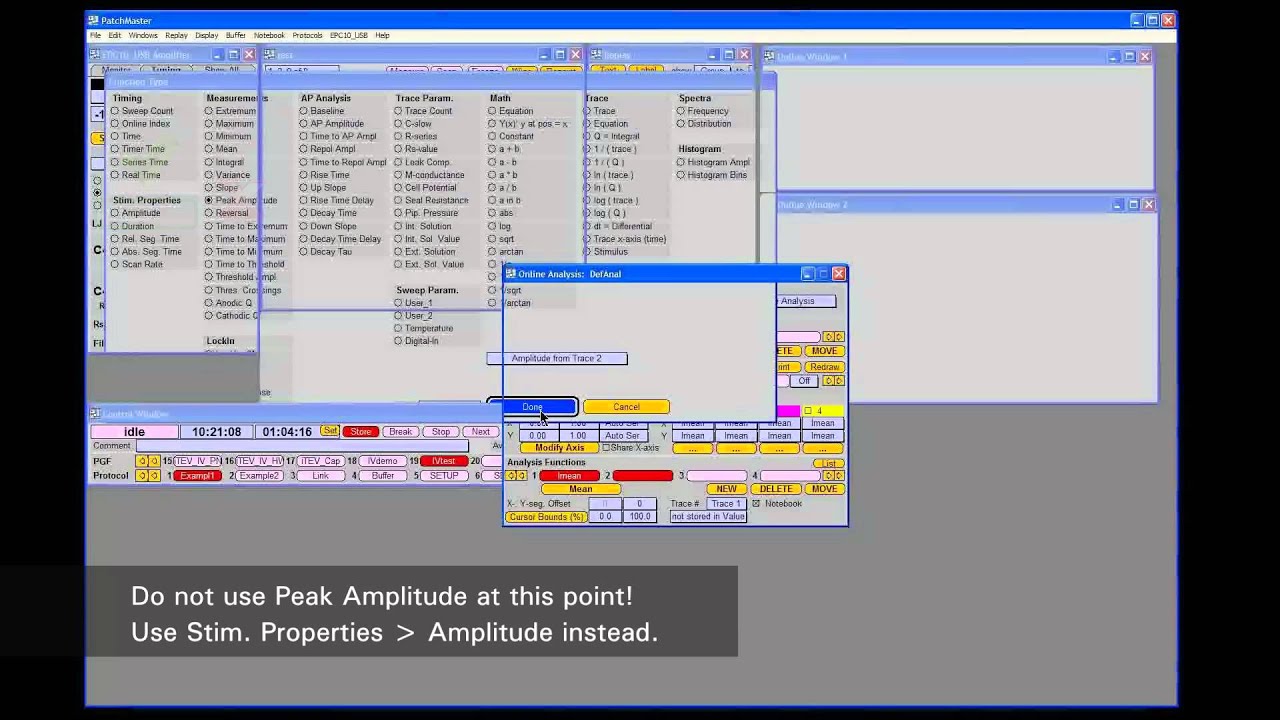Click the yellow swatch labeled 4
Screen dimensions: 1280x720
[823, 411]
